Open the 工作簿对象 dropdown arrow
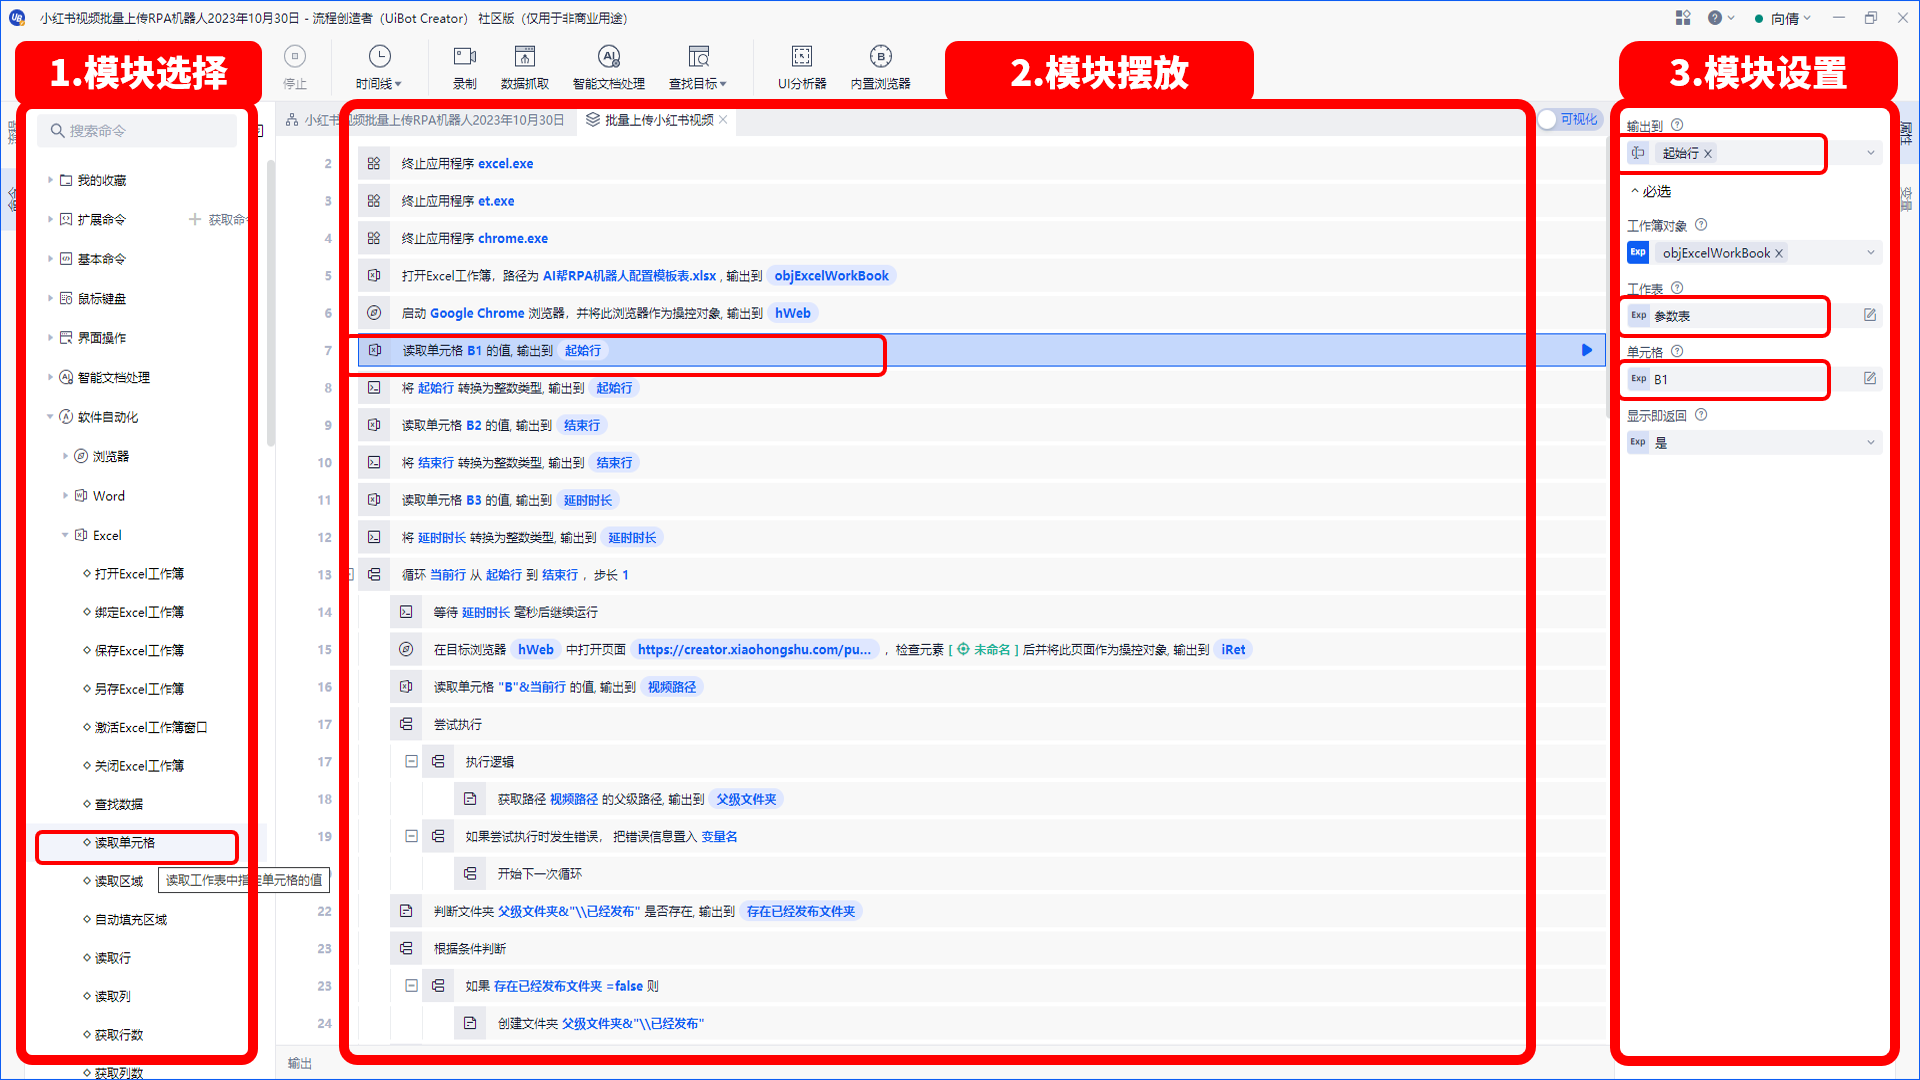This screenshot has height=1080, width=1920. tap(1871, 253)
